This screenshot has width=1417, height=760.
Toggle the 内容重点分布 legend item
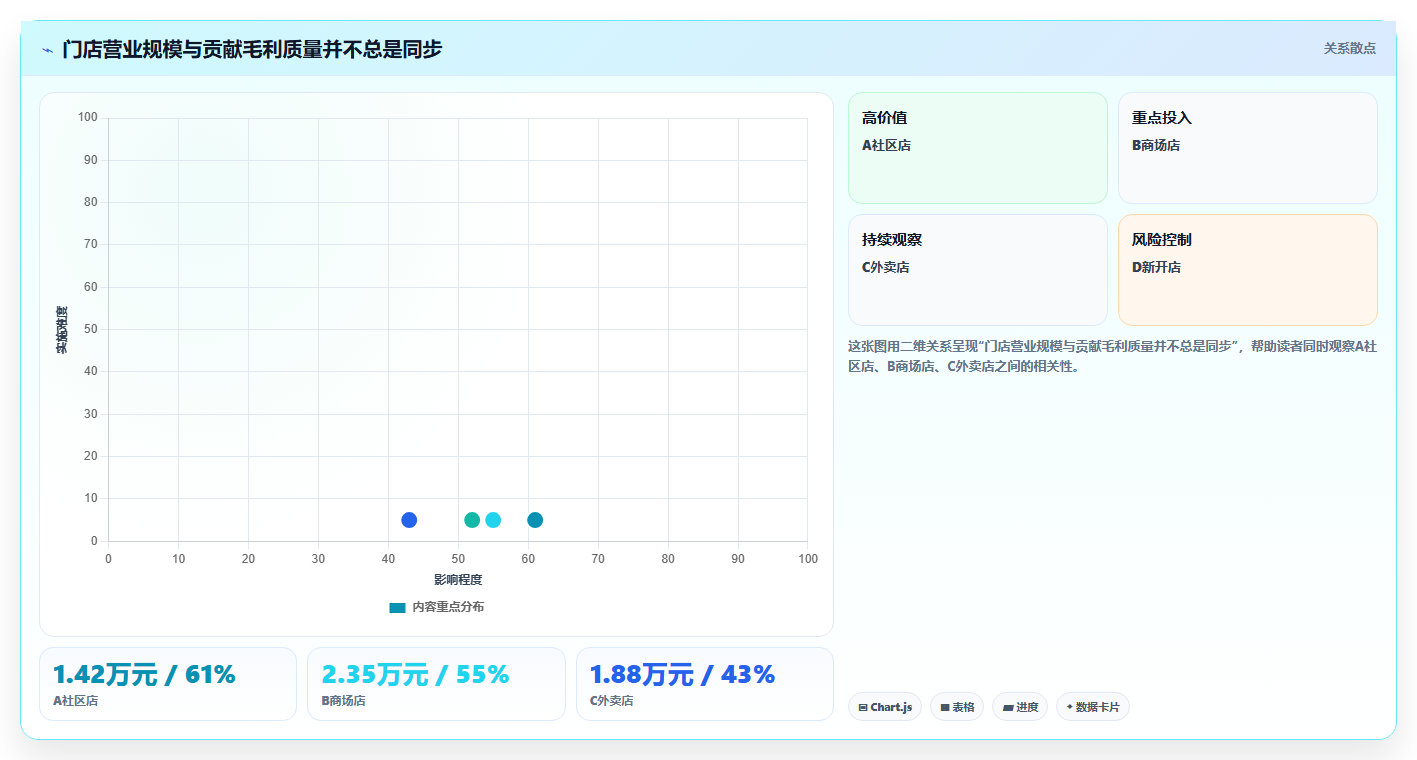pyautogui.click(x=436, y=607)
